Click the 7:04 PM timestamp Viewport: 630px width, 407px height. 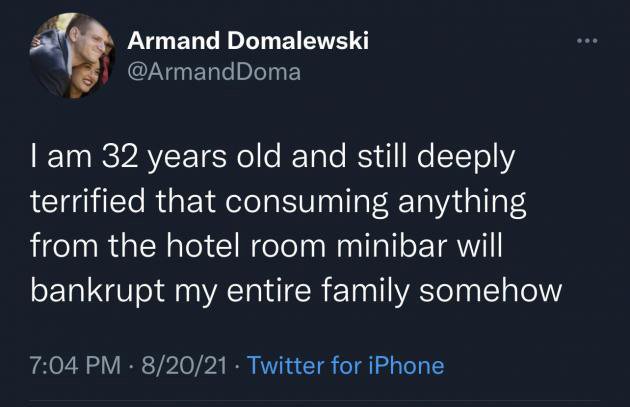click(x=76, y=365)
